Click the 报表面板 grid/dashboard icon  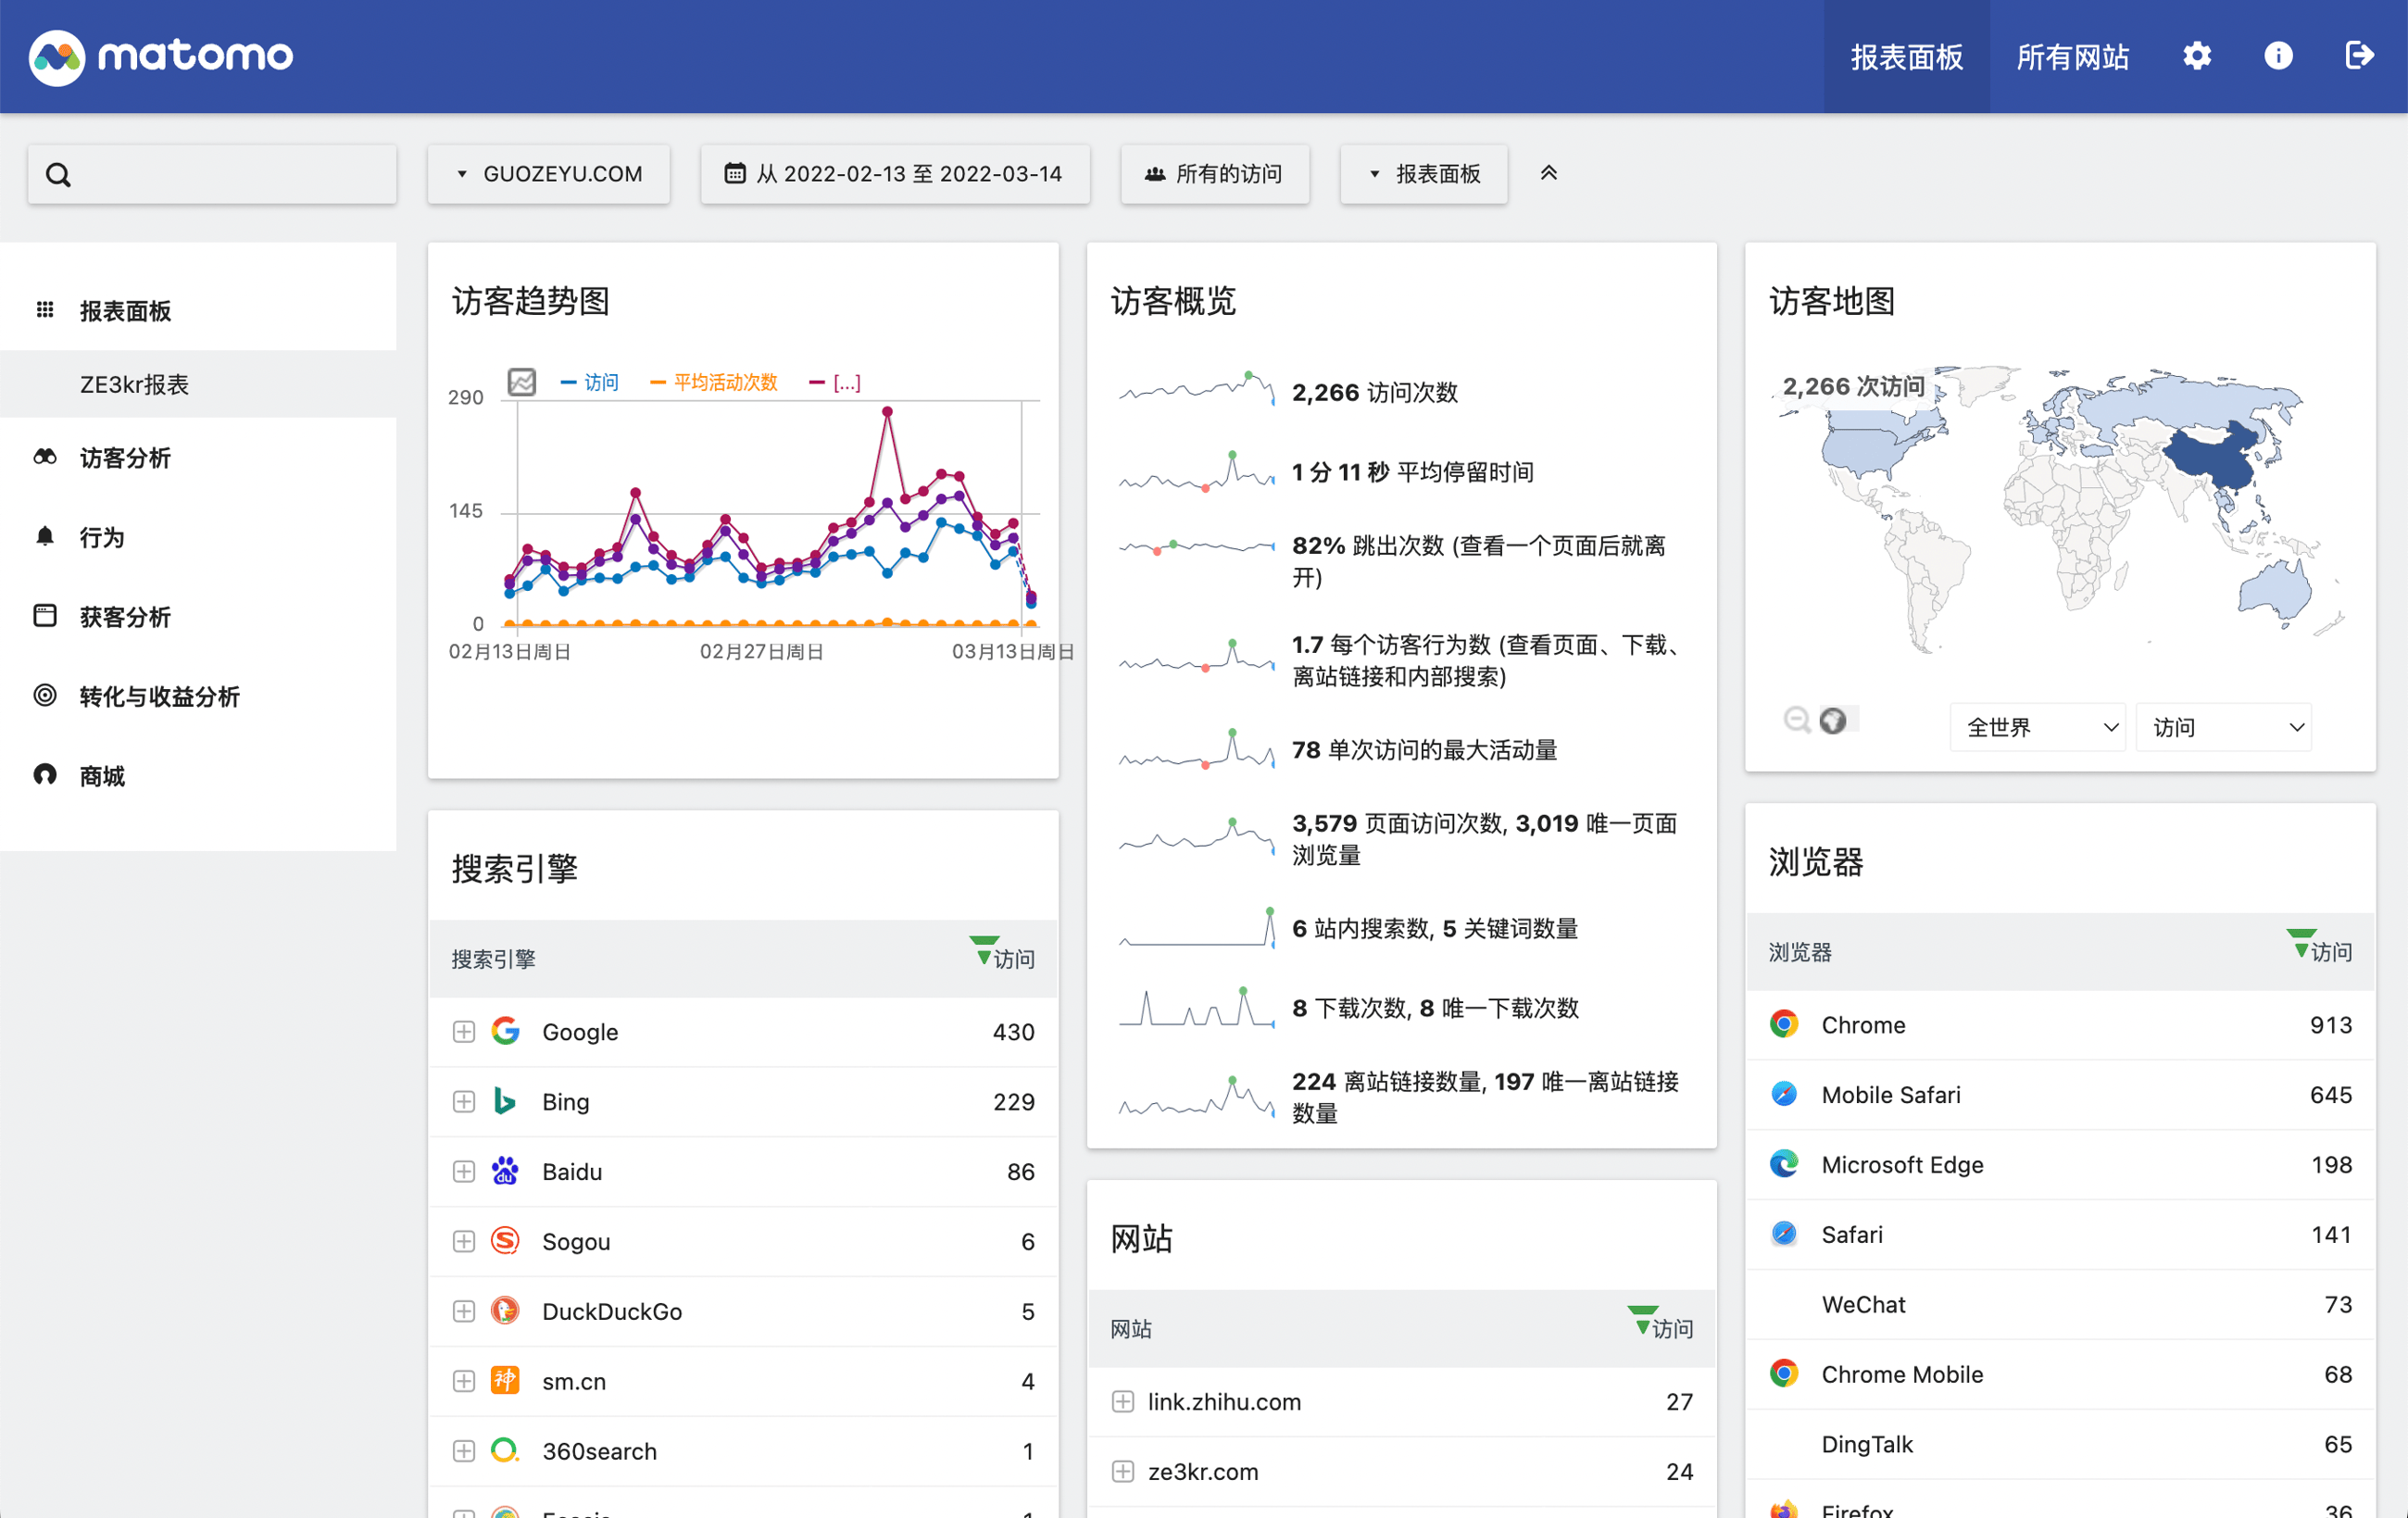44,309
